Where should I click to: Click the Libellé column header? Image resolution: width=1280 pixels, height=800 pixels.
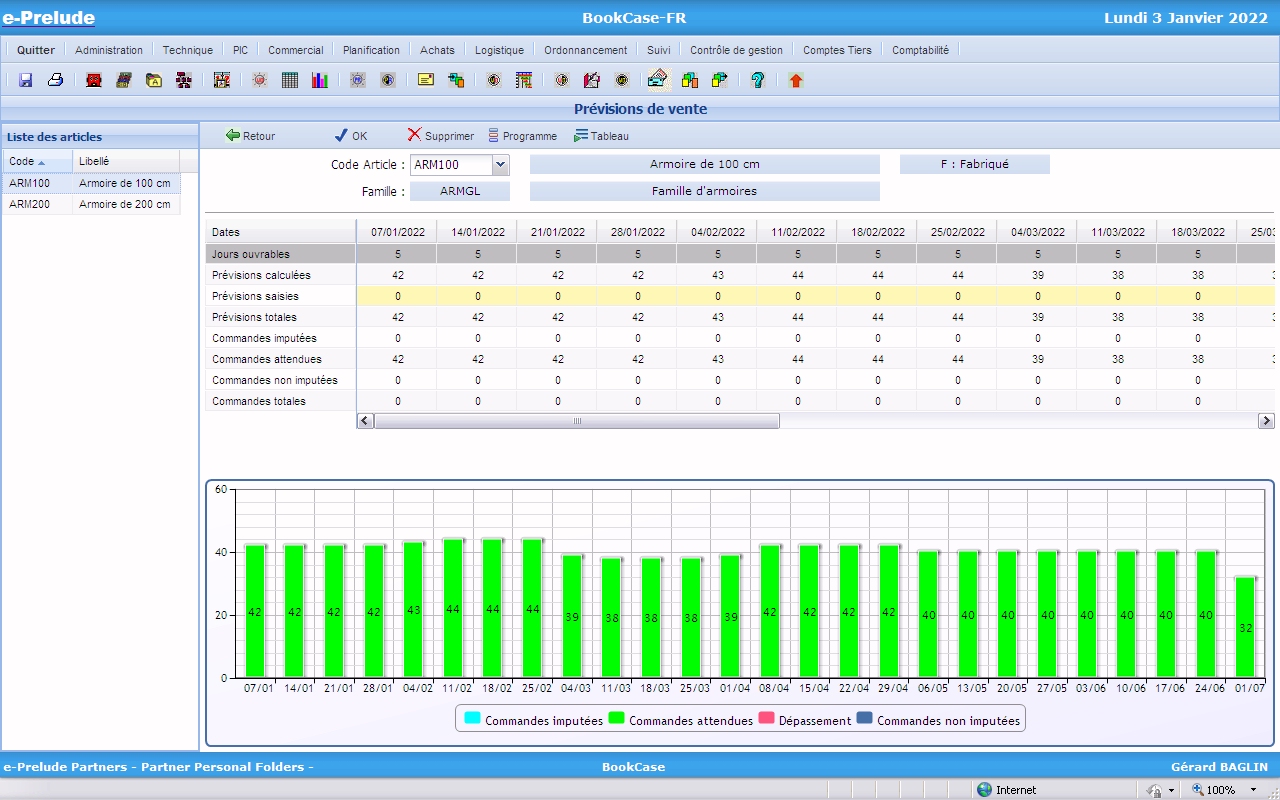[x=126, y=161]
